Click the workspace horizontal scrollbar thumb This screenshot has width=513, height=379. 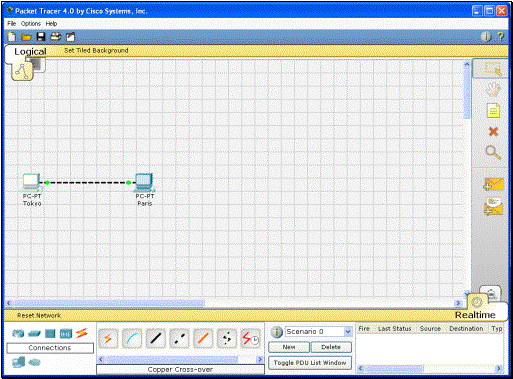(108, 303)
